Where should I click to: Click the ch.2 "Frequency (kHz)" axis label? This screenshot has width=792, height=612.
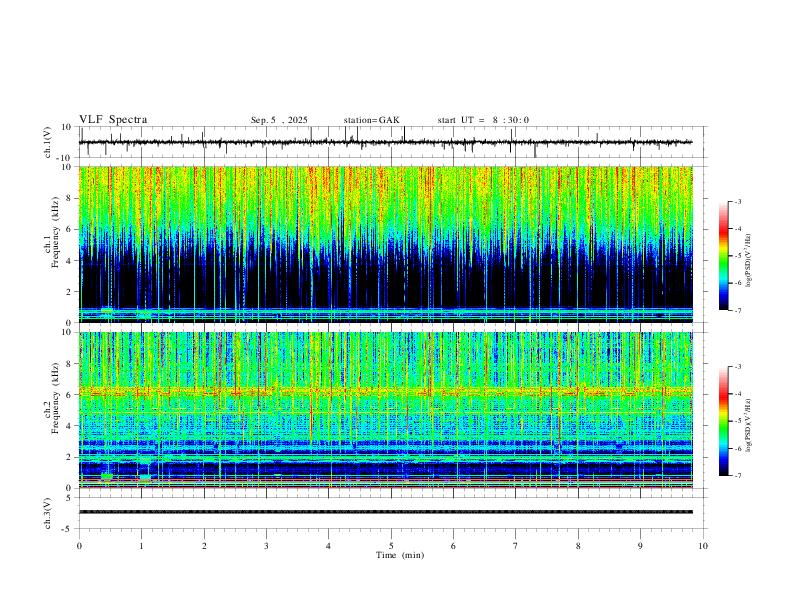55,398
